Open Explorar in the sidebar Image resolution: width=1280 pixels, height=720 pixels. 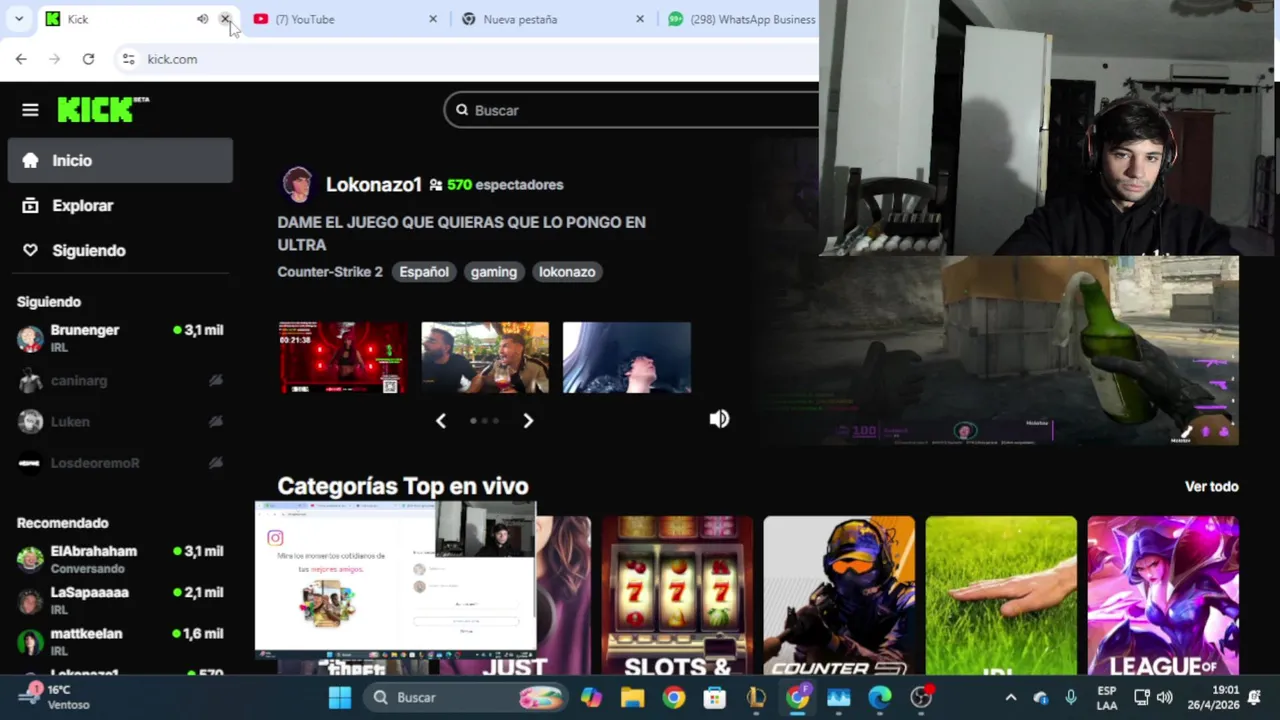tap(120, 205)
